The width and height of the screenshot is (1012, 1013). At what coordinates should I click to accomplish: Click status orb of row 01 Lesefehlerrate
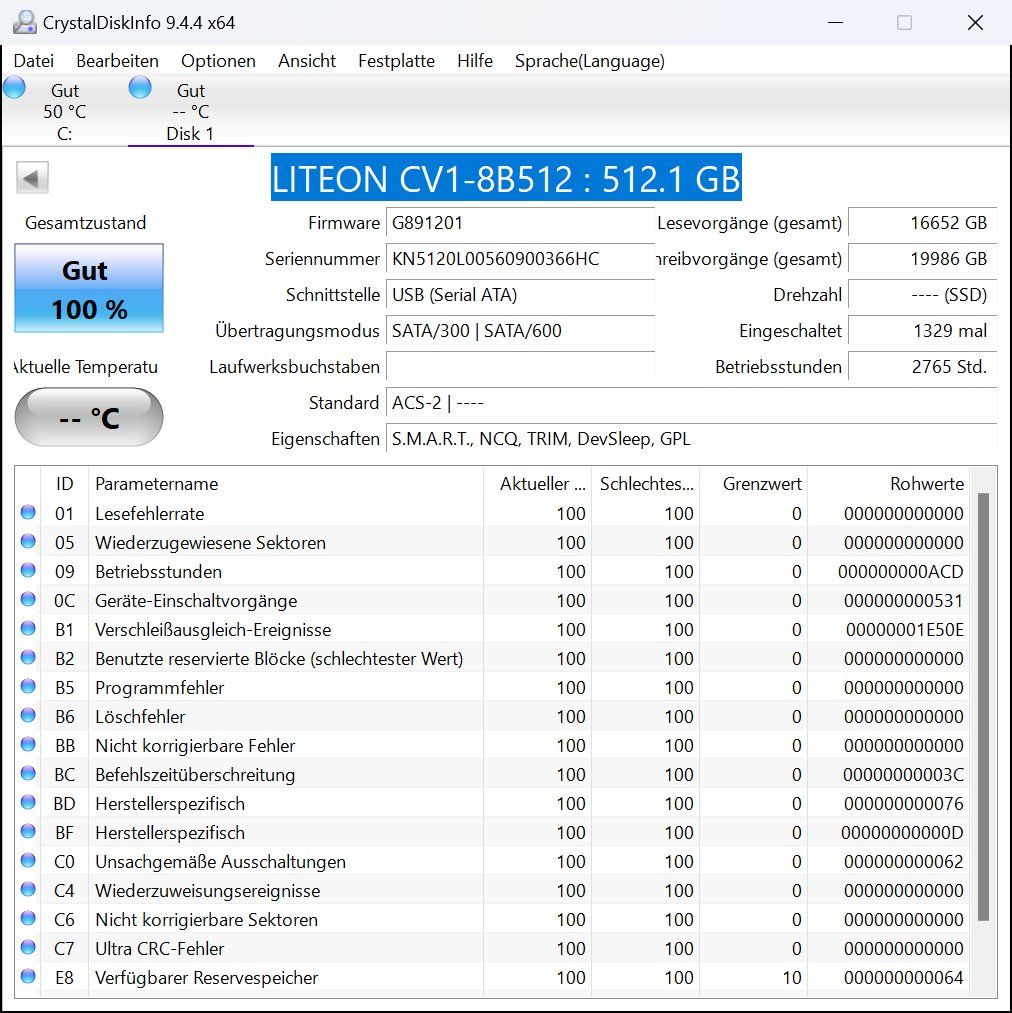coord(28,512)
